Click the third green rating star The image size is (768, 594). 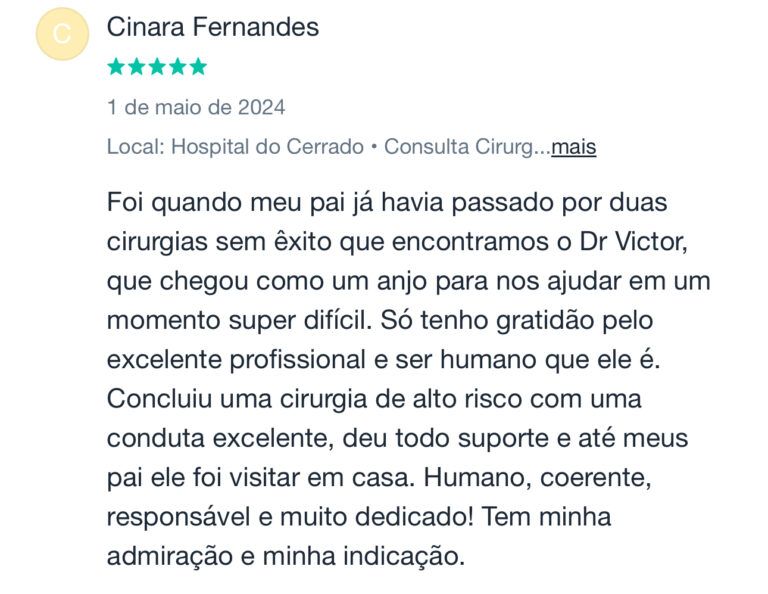[157, 66]
